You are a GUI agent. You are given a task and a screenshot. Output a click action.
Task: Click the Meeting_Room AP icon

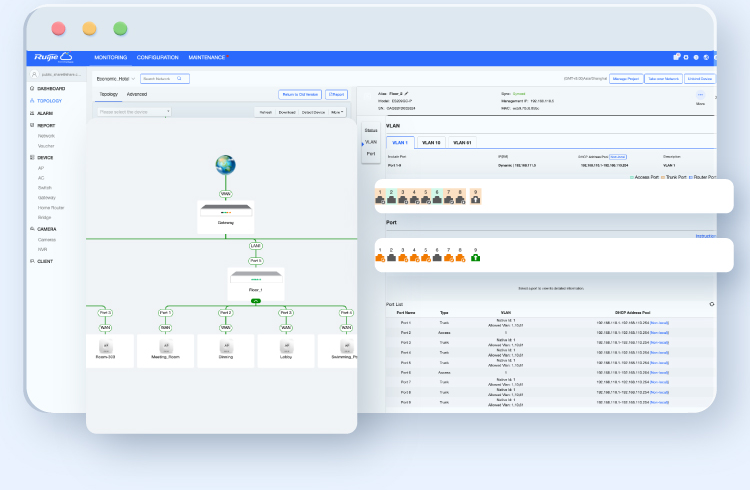[x=165, y=349]
